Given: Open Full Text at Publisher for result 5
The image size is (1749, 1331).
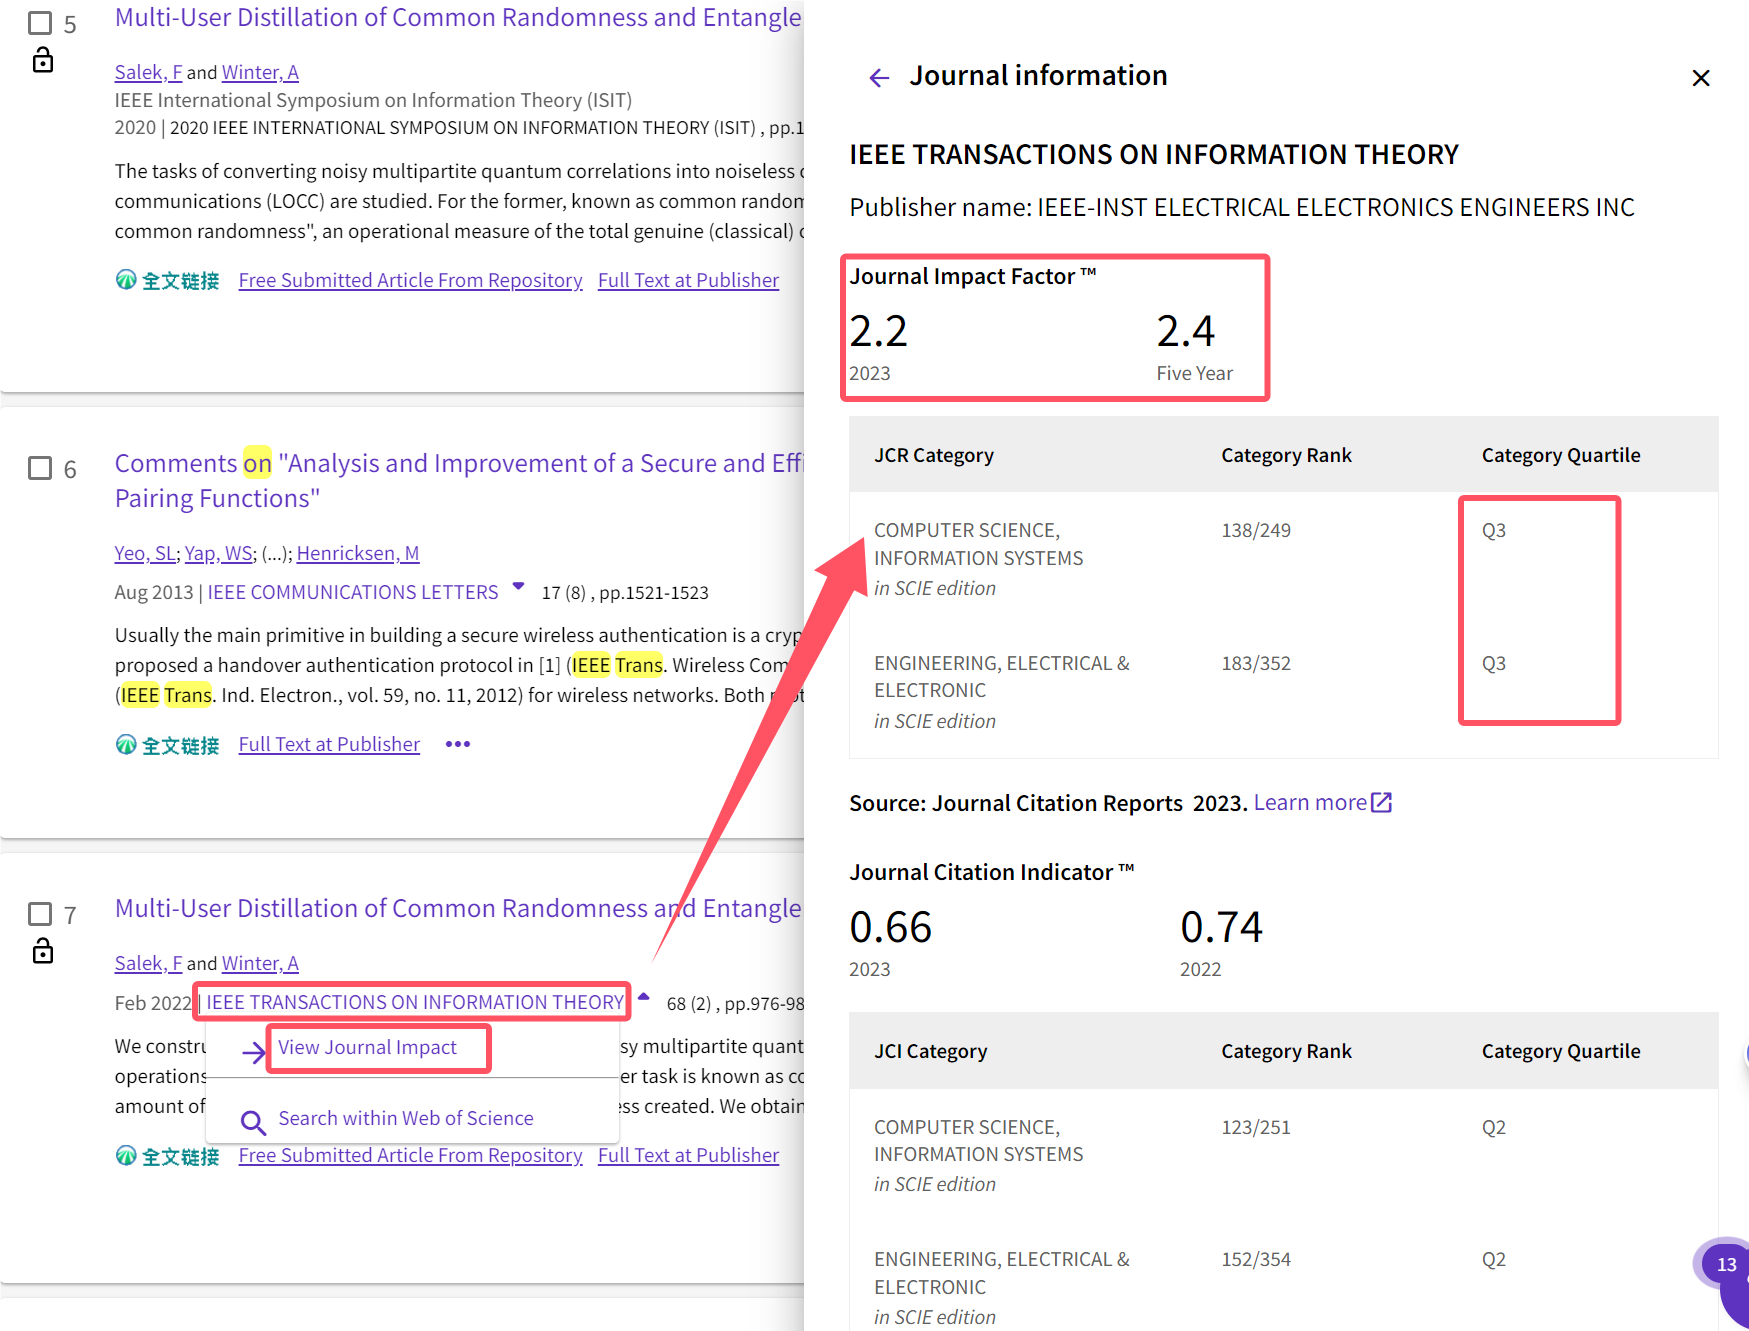Looking at the screenshot, I should coord(688,280).
